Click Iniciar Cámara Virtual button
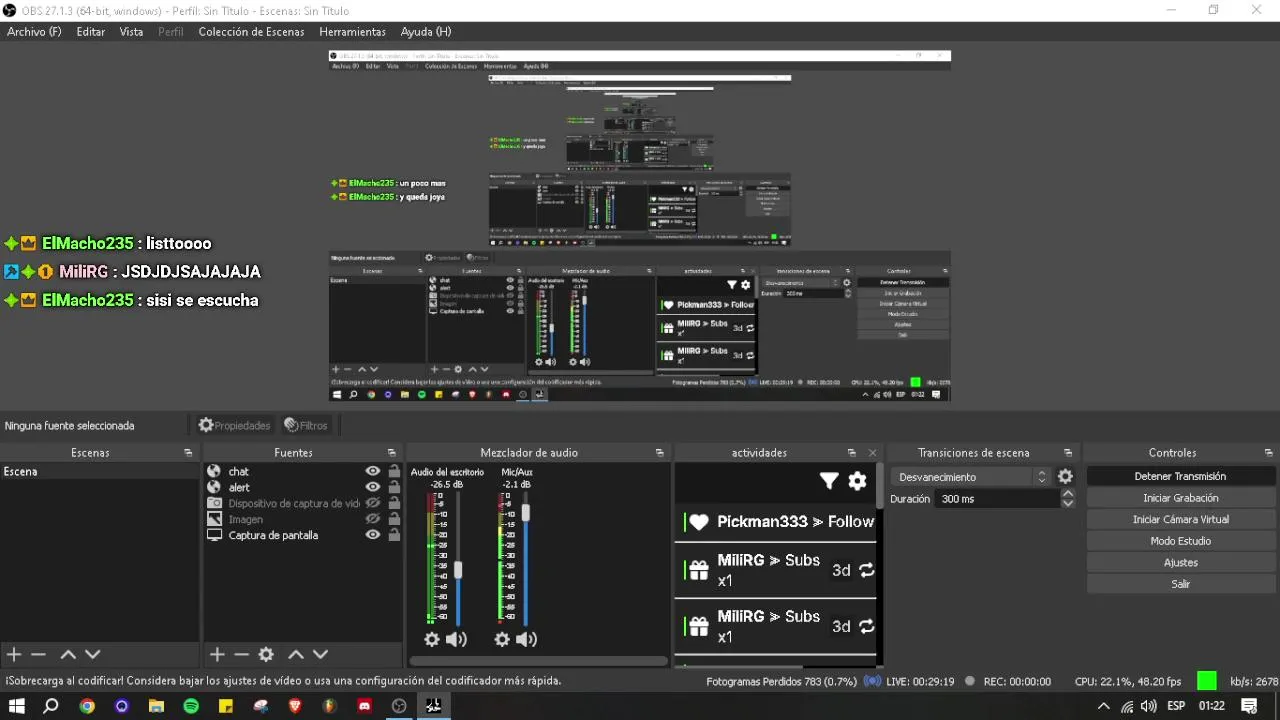The image size is (1280, 720). coord(1180,520)
